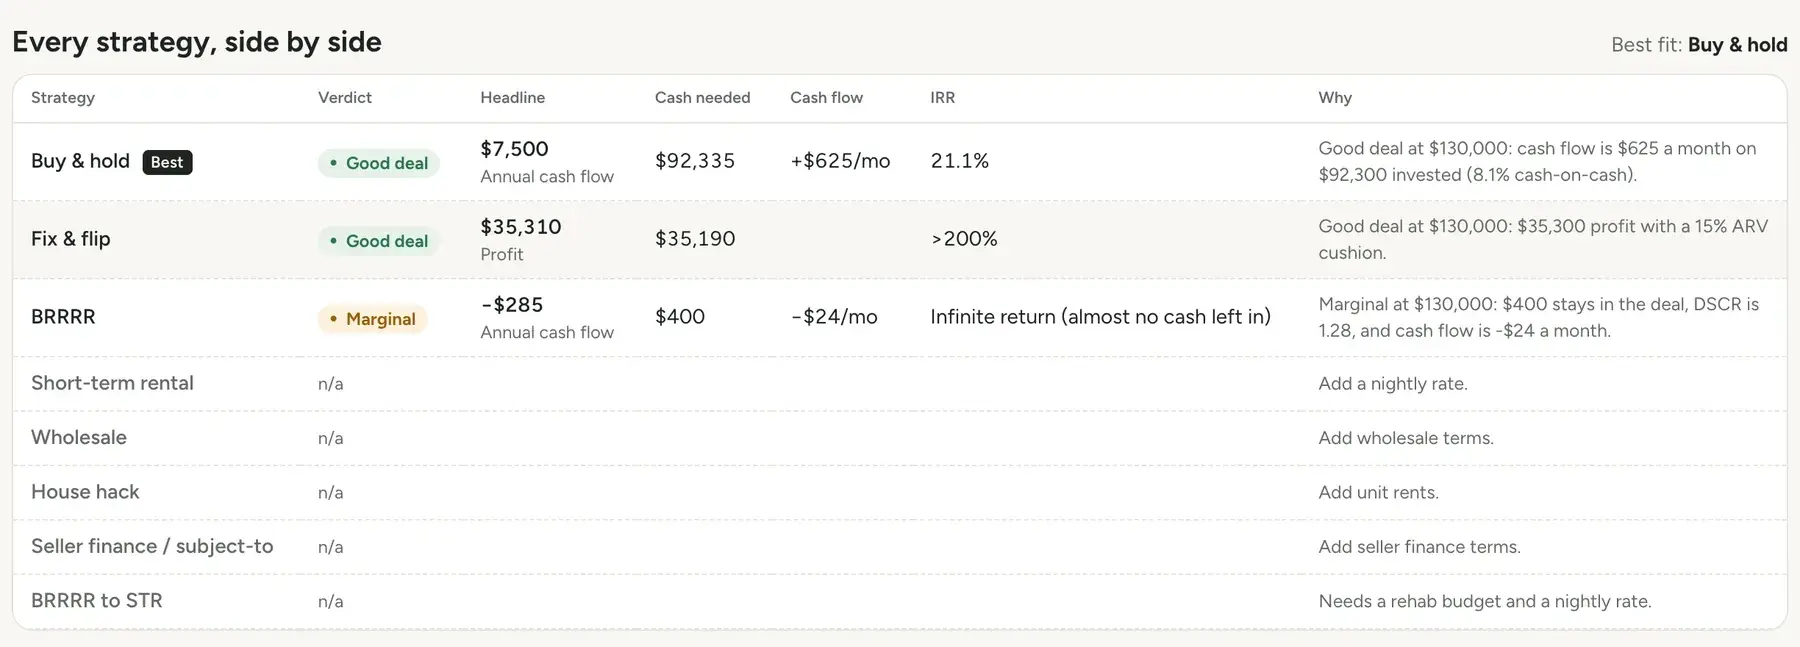
Task: Click the +$625/mo cash flow value
Action: click(840, 161)
